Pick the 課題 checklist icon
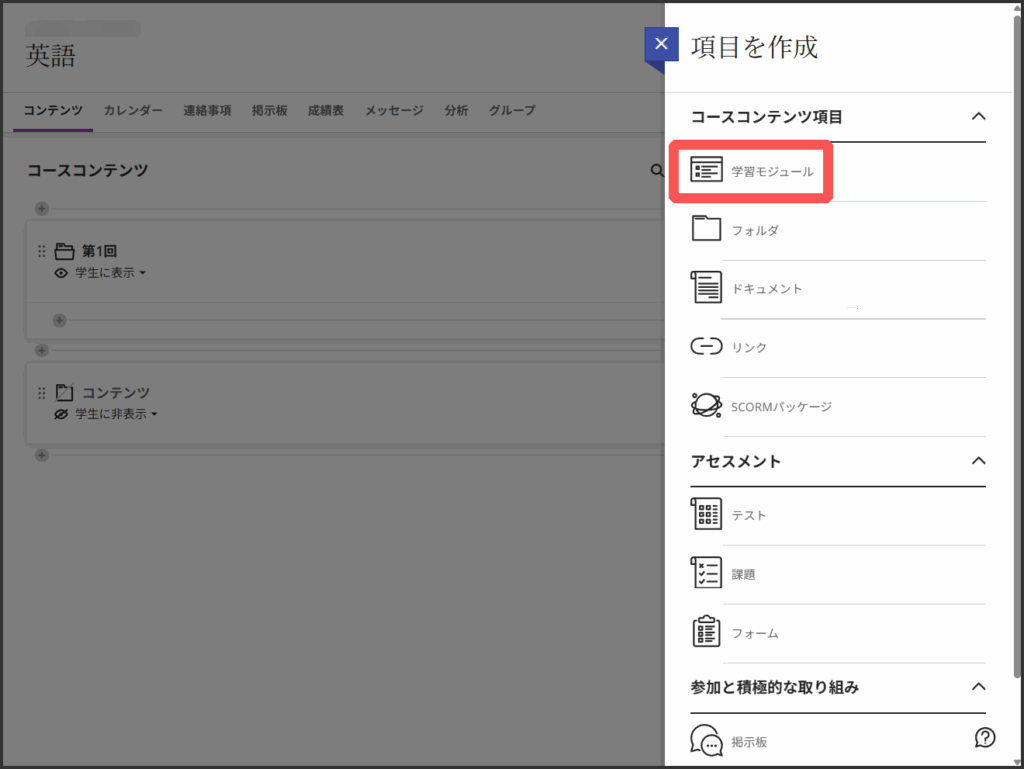The image size is (1024, 769). pos(706,574)
